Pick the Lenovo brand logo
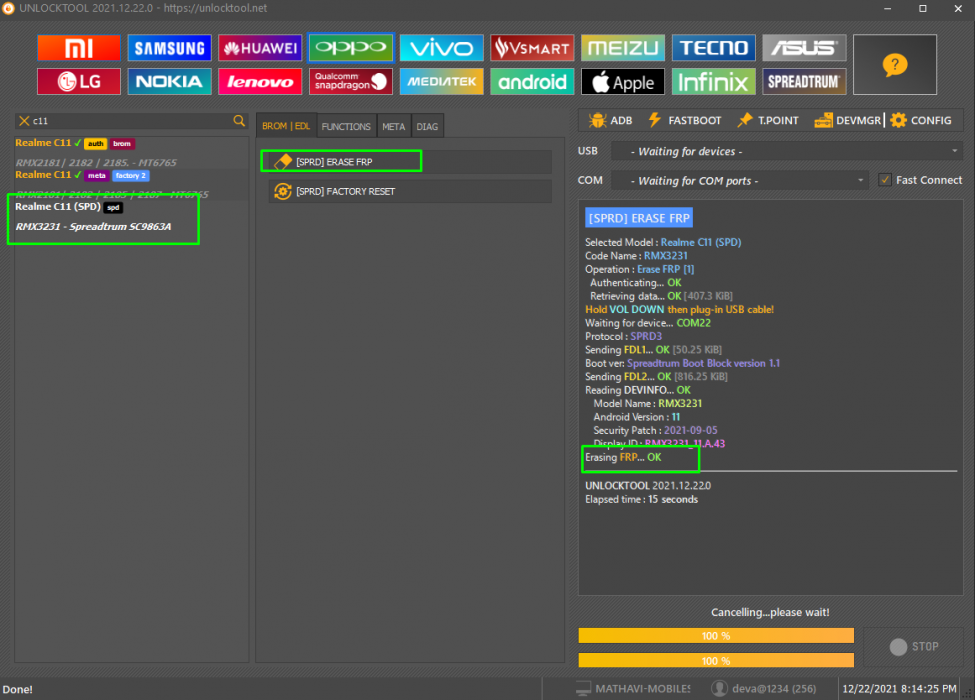Image resolution: width=975 pixels, height=700 pixels. [x=260, y=81]
